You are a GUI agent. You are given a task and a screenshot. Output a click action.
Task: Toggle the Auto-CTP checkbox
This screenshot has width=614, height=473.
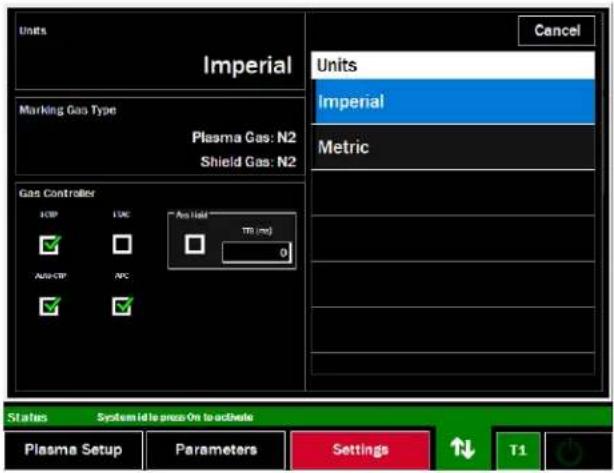pos(50,306)
